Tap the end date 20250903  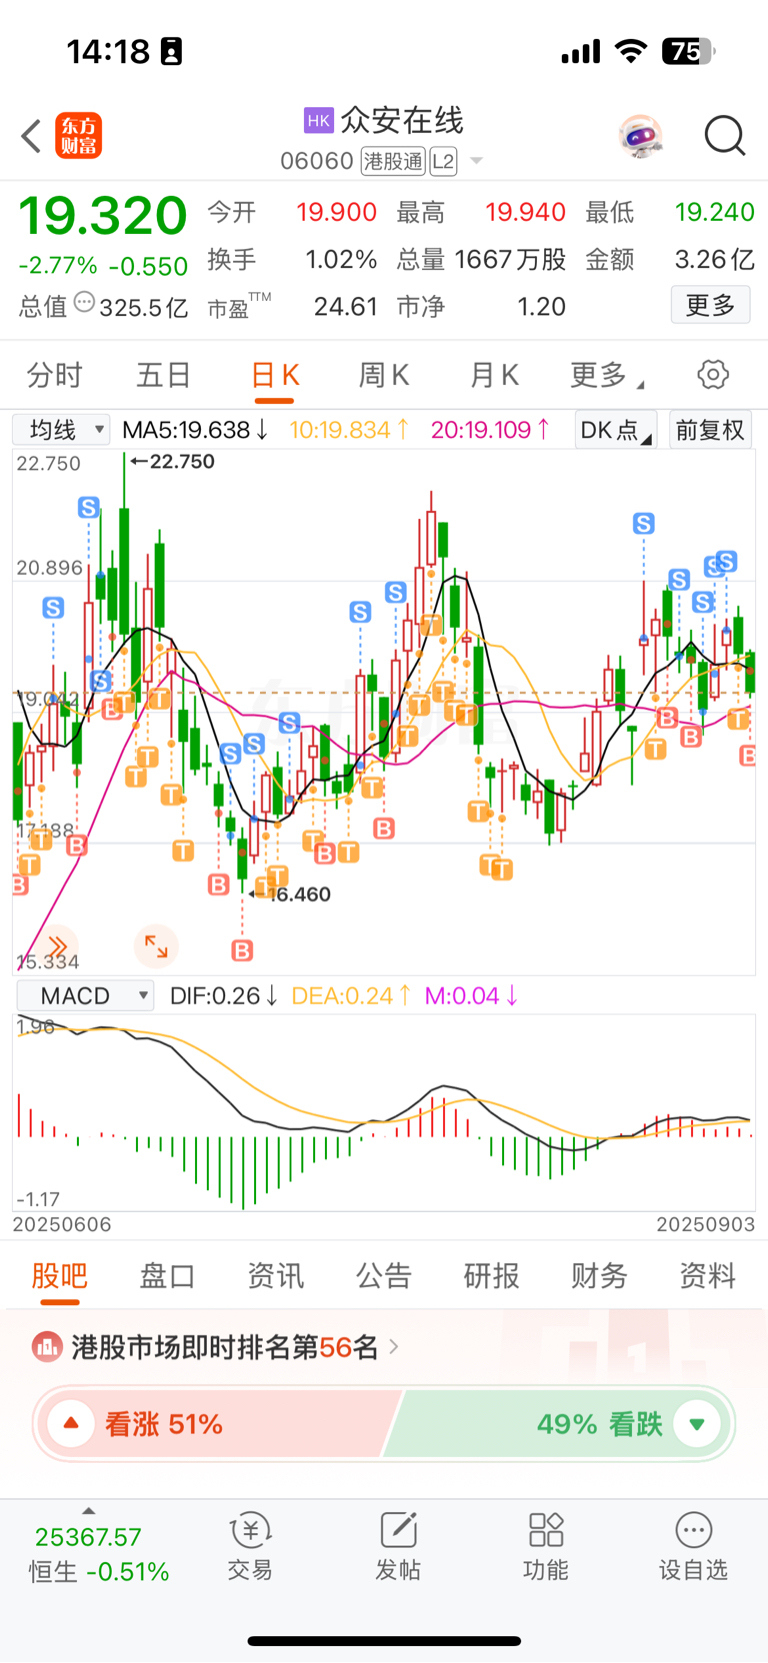[x=705, y=1224]
